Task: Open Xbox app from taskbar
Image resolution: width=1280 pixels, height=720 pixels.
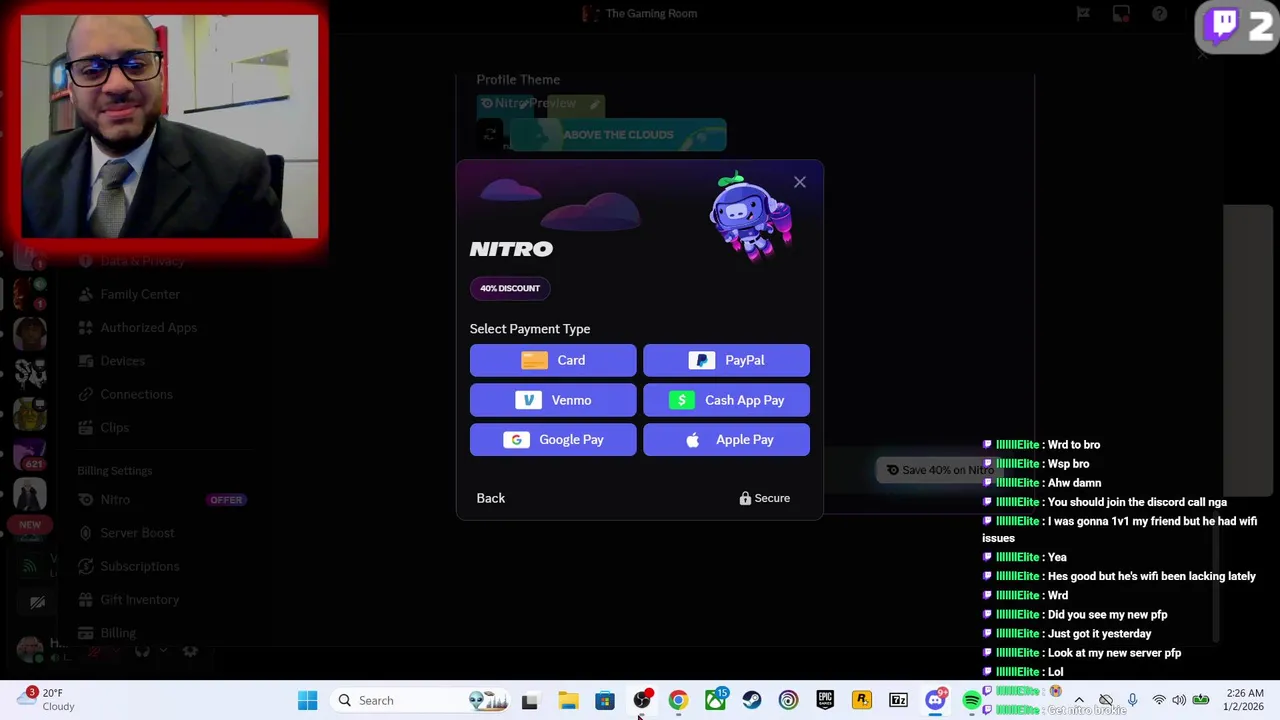Action: (x=715, y=700)
